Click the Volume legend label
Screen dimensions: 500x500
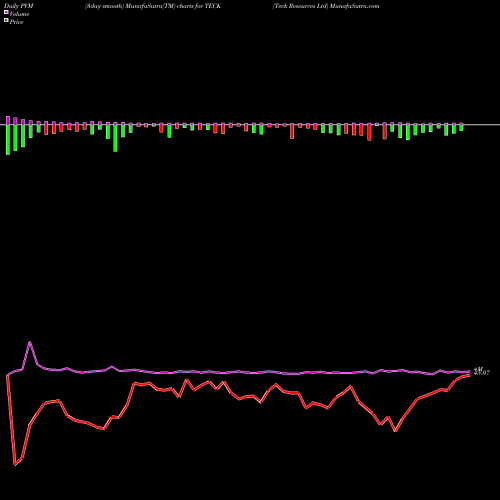pos(19,14)
